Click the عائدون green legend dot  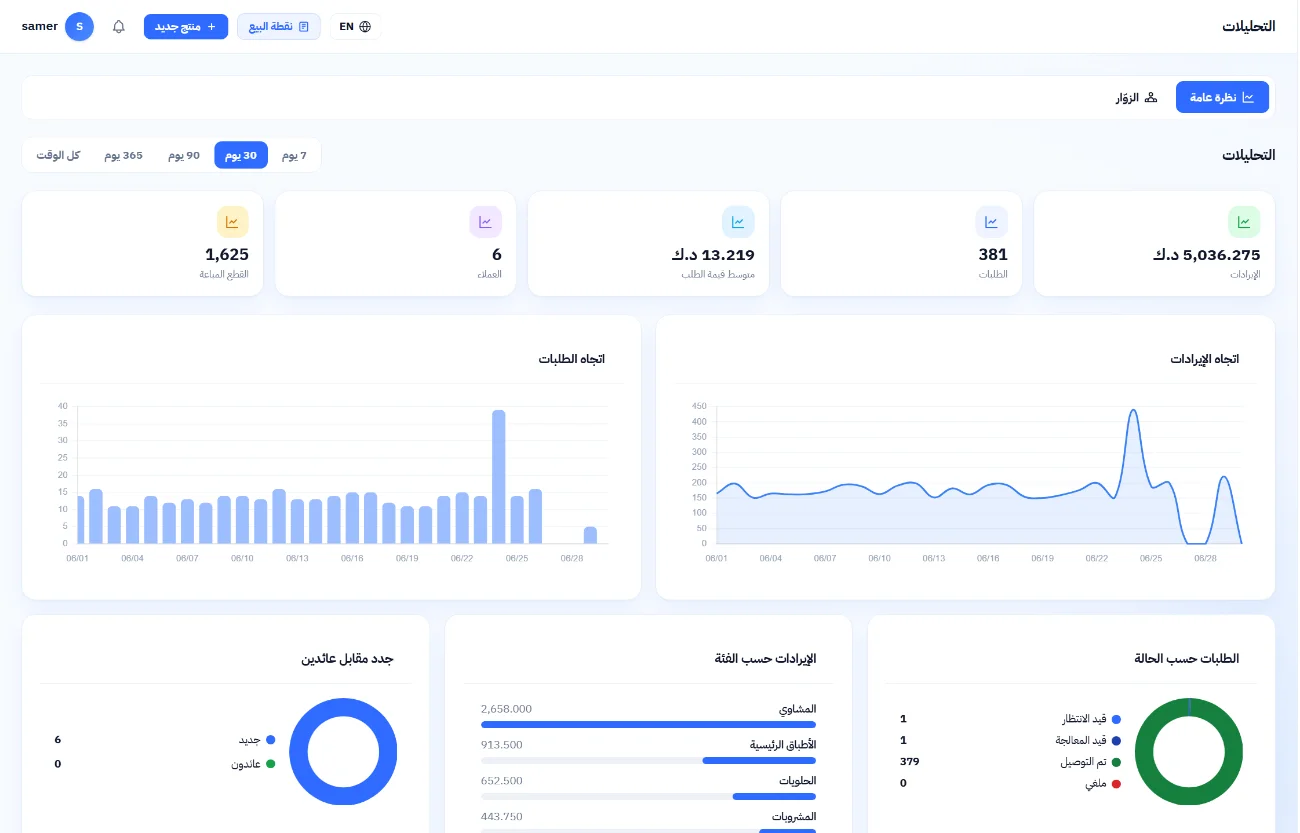(270, 764)
